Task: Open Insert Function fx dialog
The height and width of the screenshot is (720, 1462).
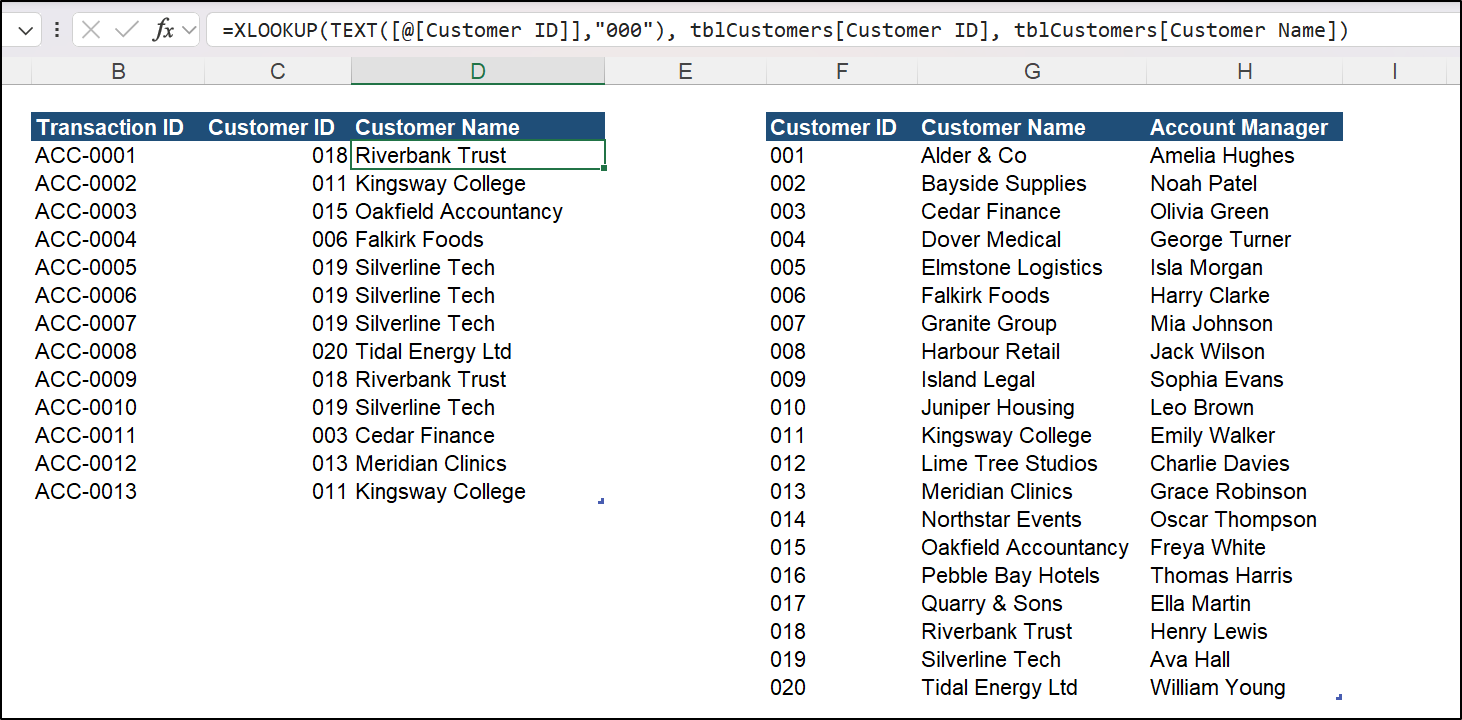Action: [163, 30]
